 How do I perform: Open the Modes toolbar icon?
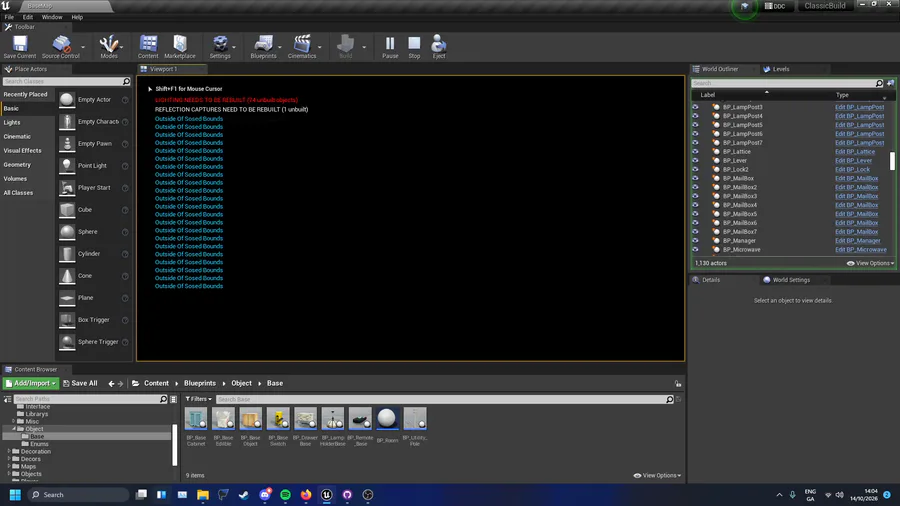coord(108,46)
